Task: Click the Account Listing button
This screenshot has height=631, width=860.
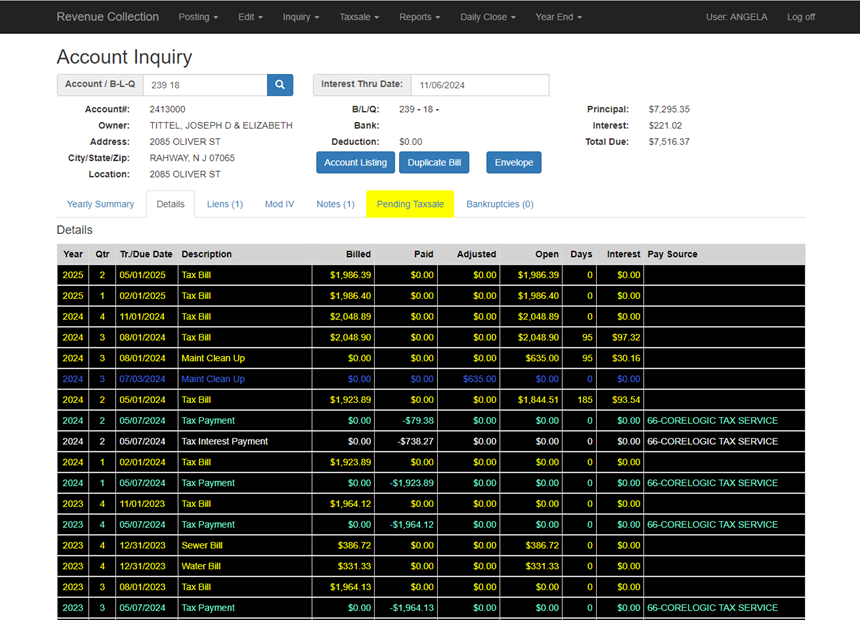Action: tap(355, 162)
